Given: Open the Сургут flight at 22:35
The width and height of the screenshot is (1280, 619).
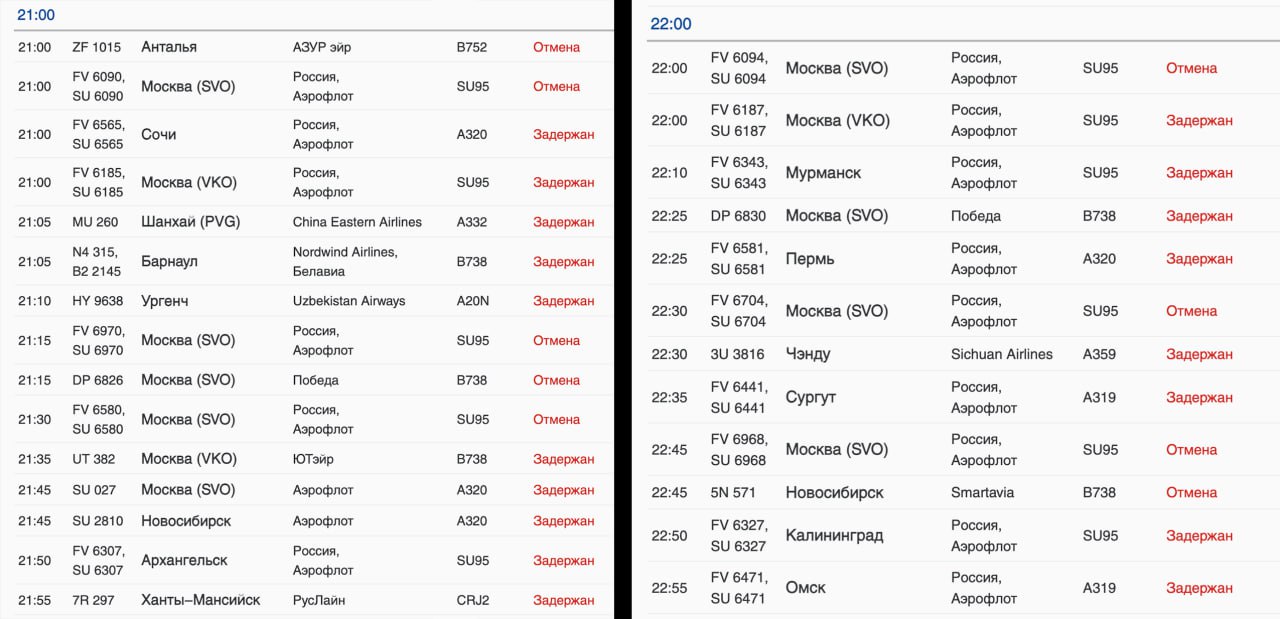Looking at the screenshot, I should [810, 397].
